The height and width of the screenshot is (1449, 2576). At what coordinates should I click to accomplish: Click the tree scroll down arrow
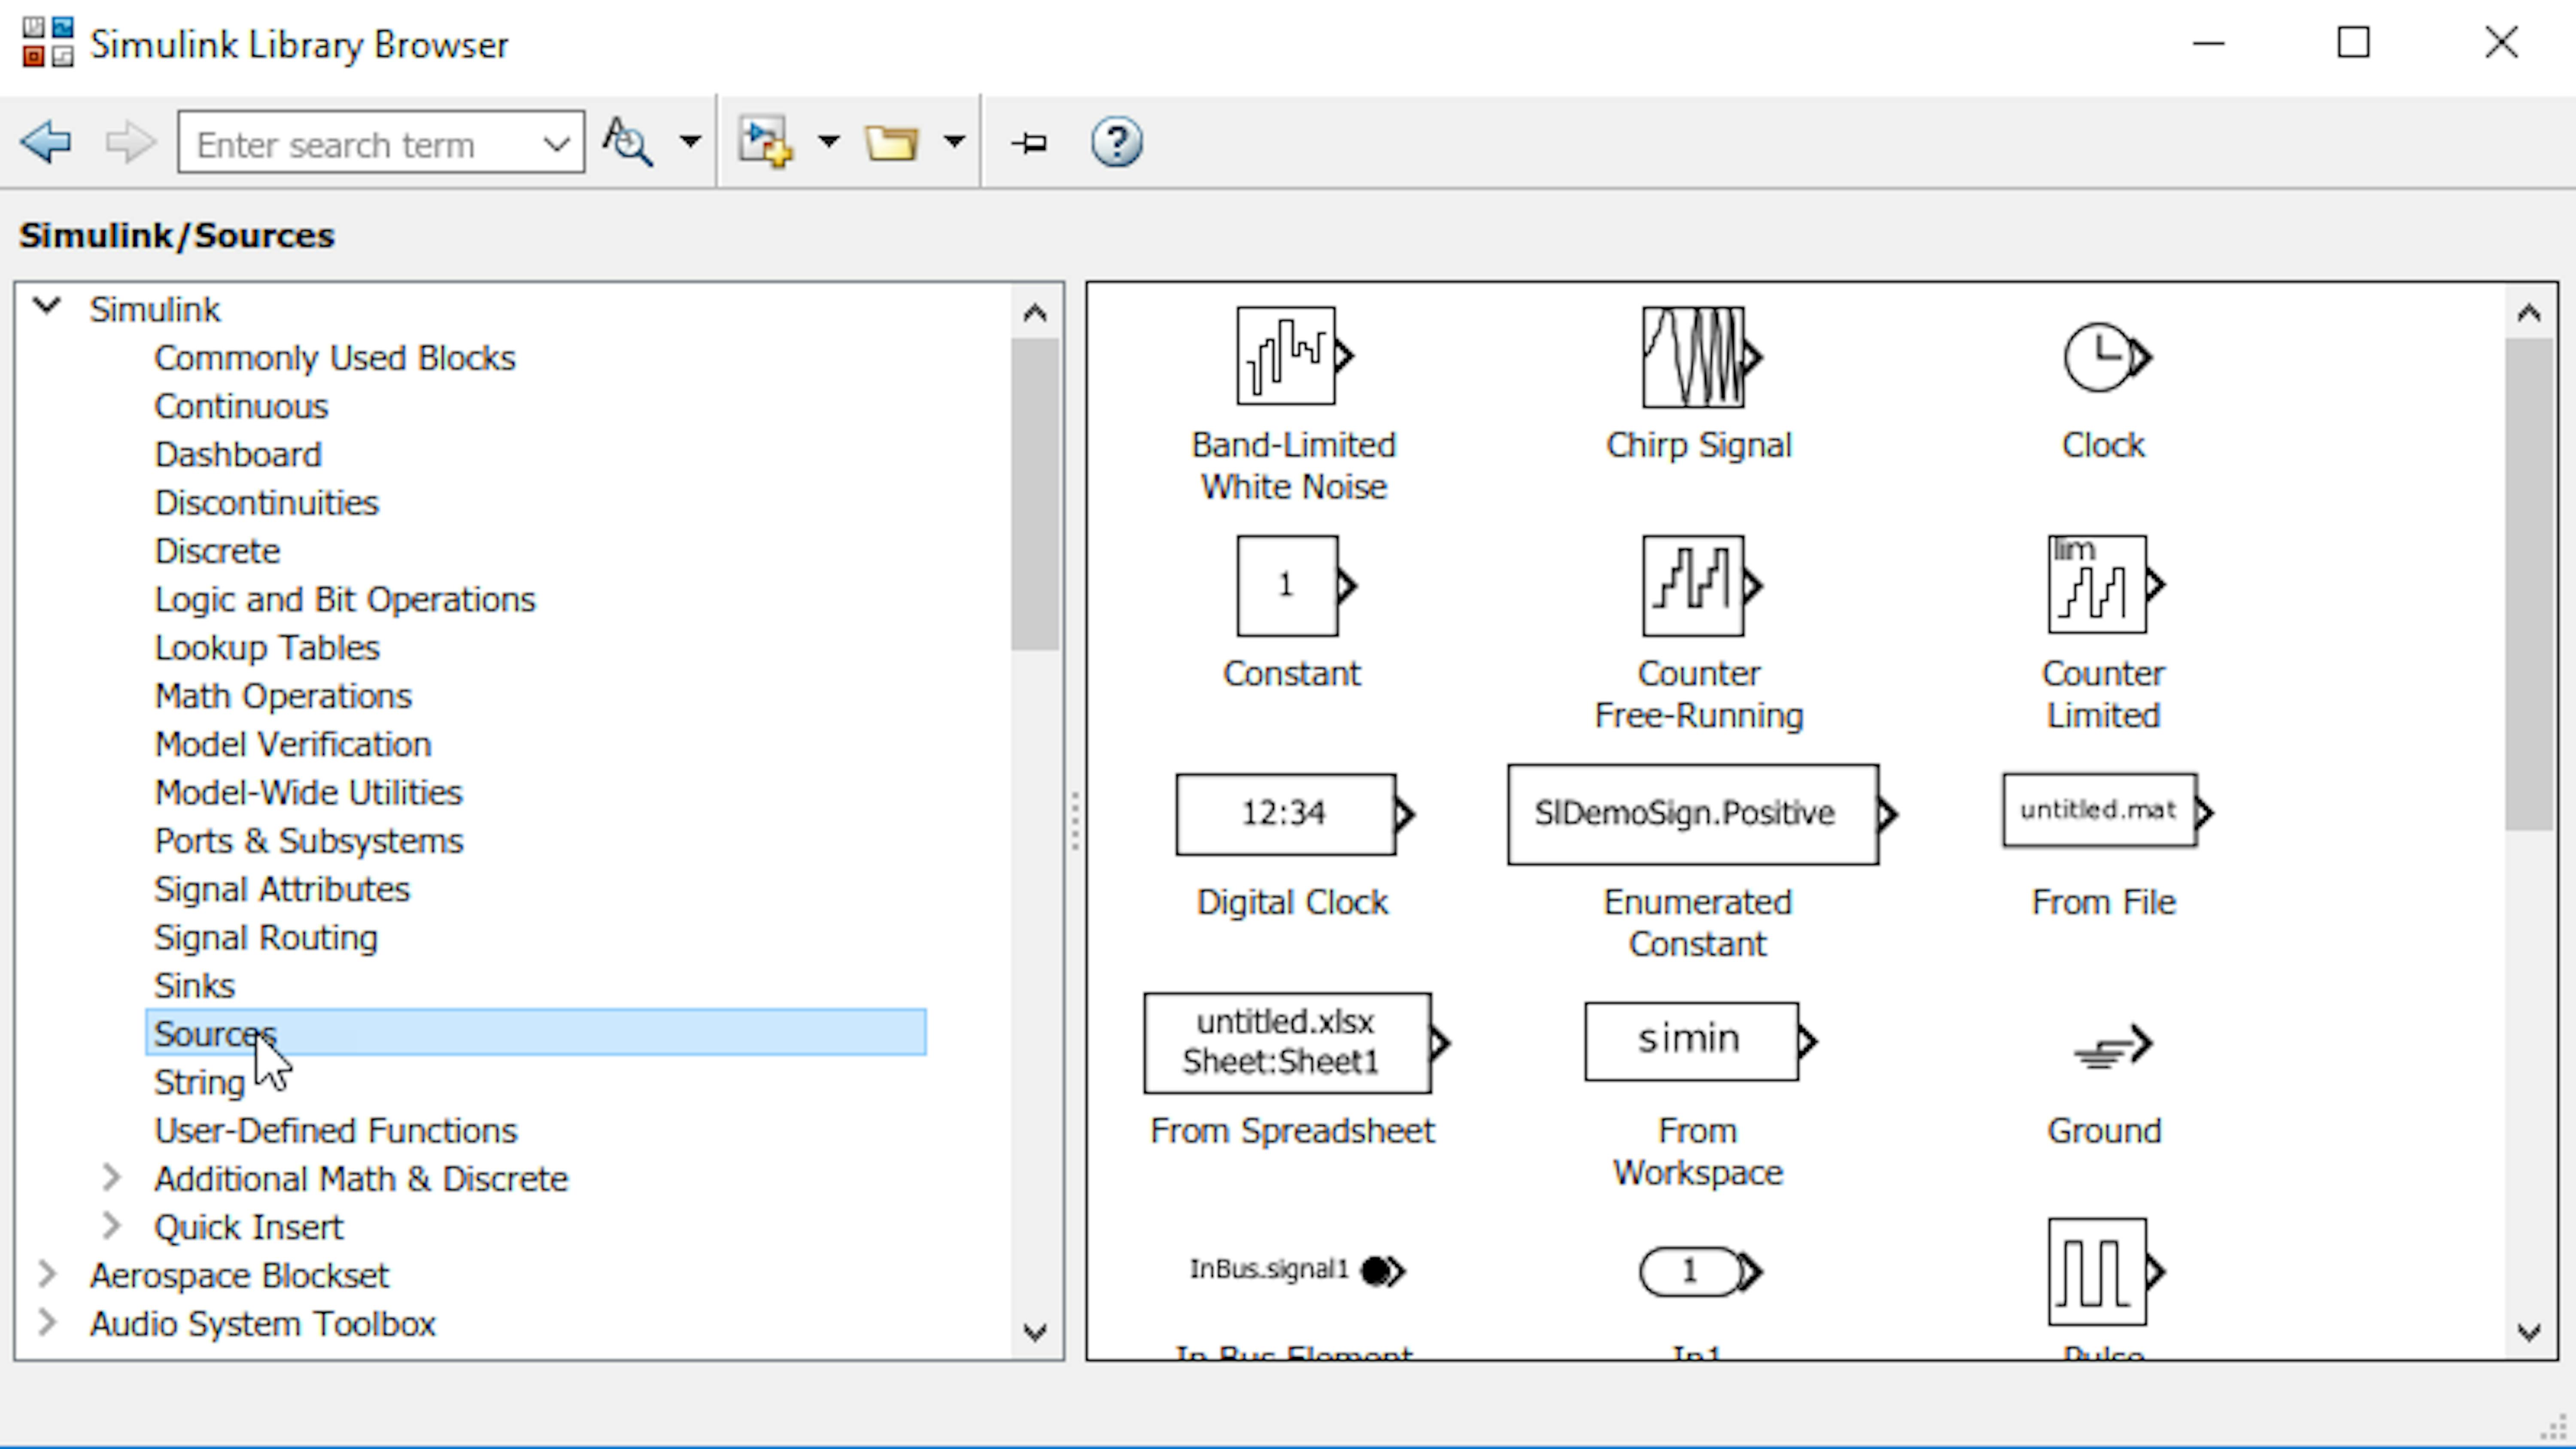click(x=1035, y=1332)
